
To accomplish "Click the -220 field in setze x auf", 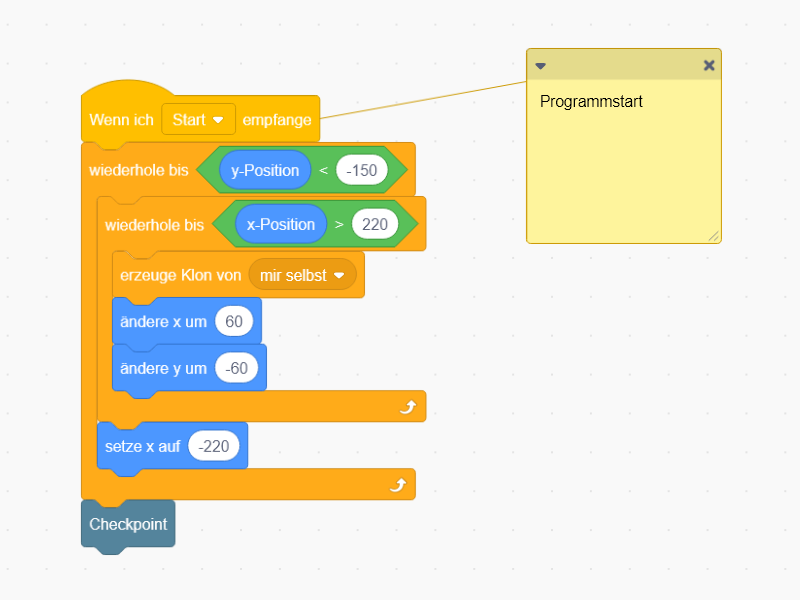I will [x=214, y=446].
